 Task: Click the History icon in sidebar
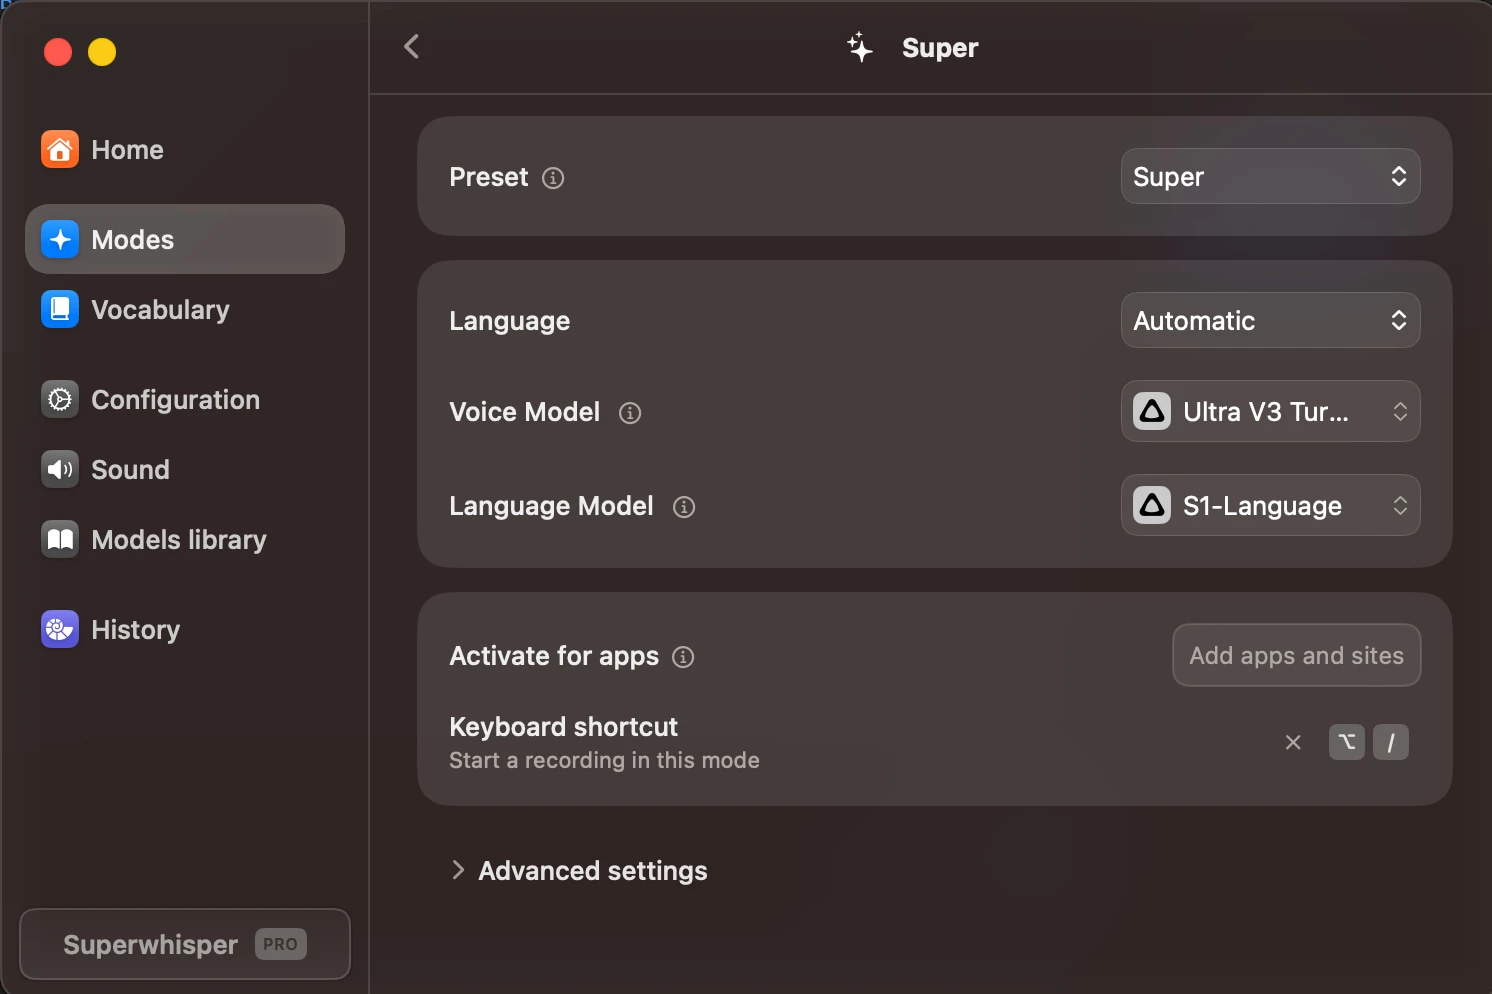60,630
